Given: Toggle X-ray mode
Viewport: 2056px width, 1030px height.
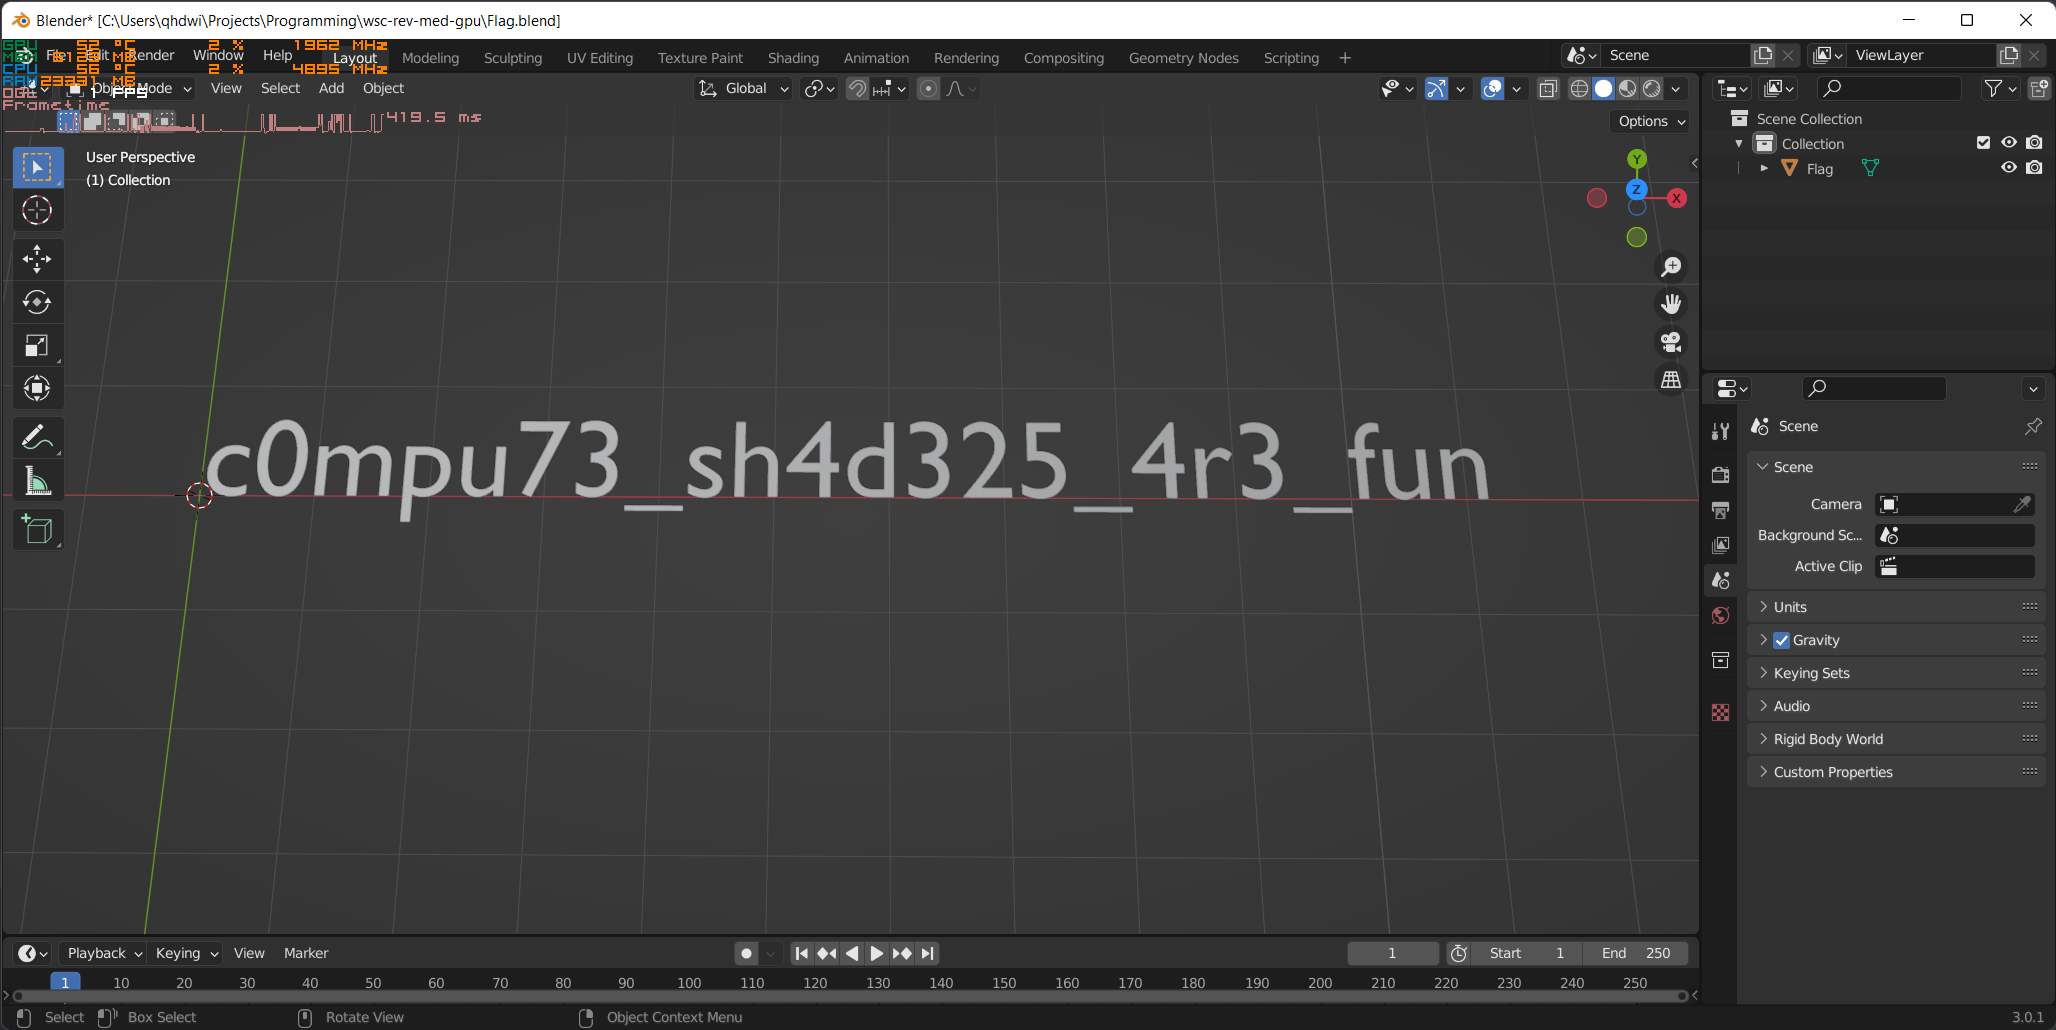Looking at the screenshot, I should pos(1548,89).
